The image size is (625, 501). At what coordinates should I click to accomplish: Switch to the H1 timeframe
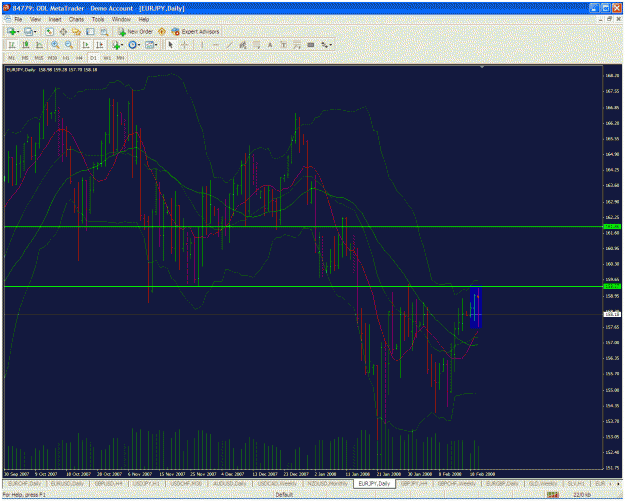pos(66,58)
